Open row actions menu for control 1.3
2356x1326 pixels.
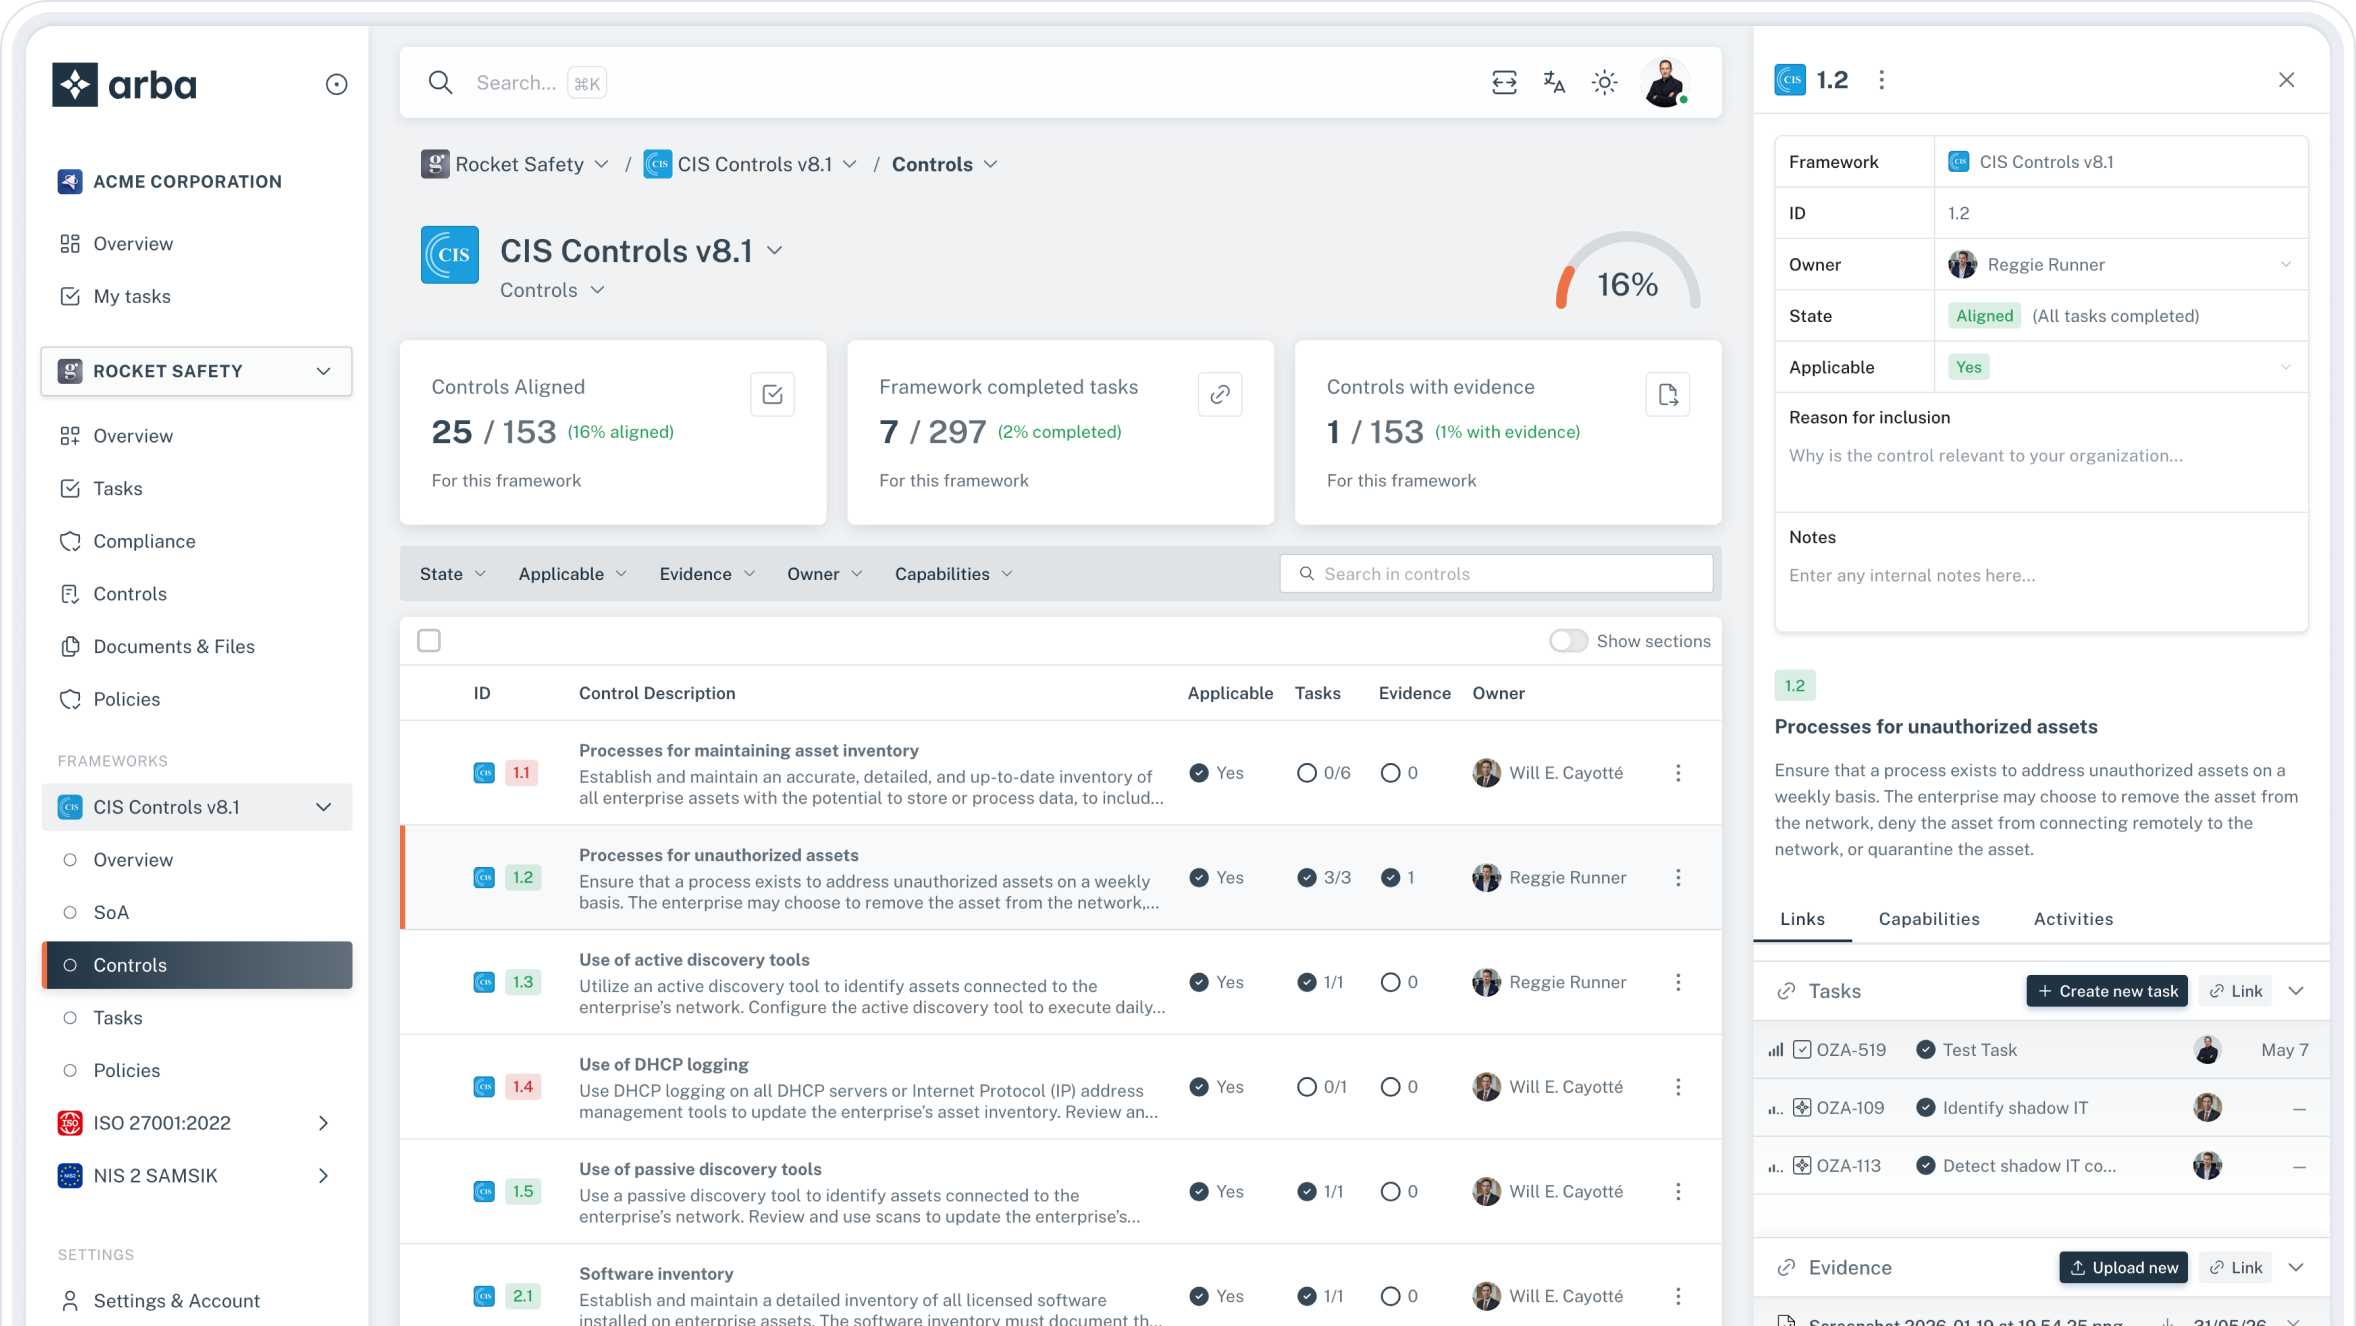(x=1678, y=982)
